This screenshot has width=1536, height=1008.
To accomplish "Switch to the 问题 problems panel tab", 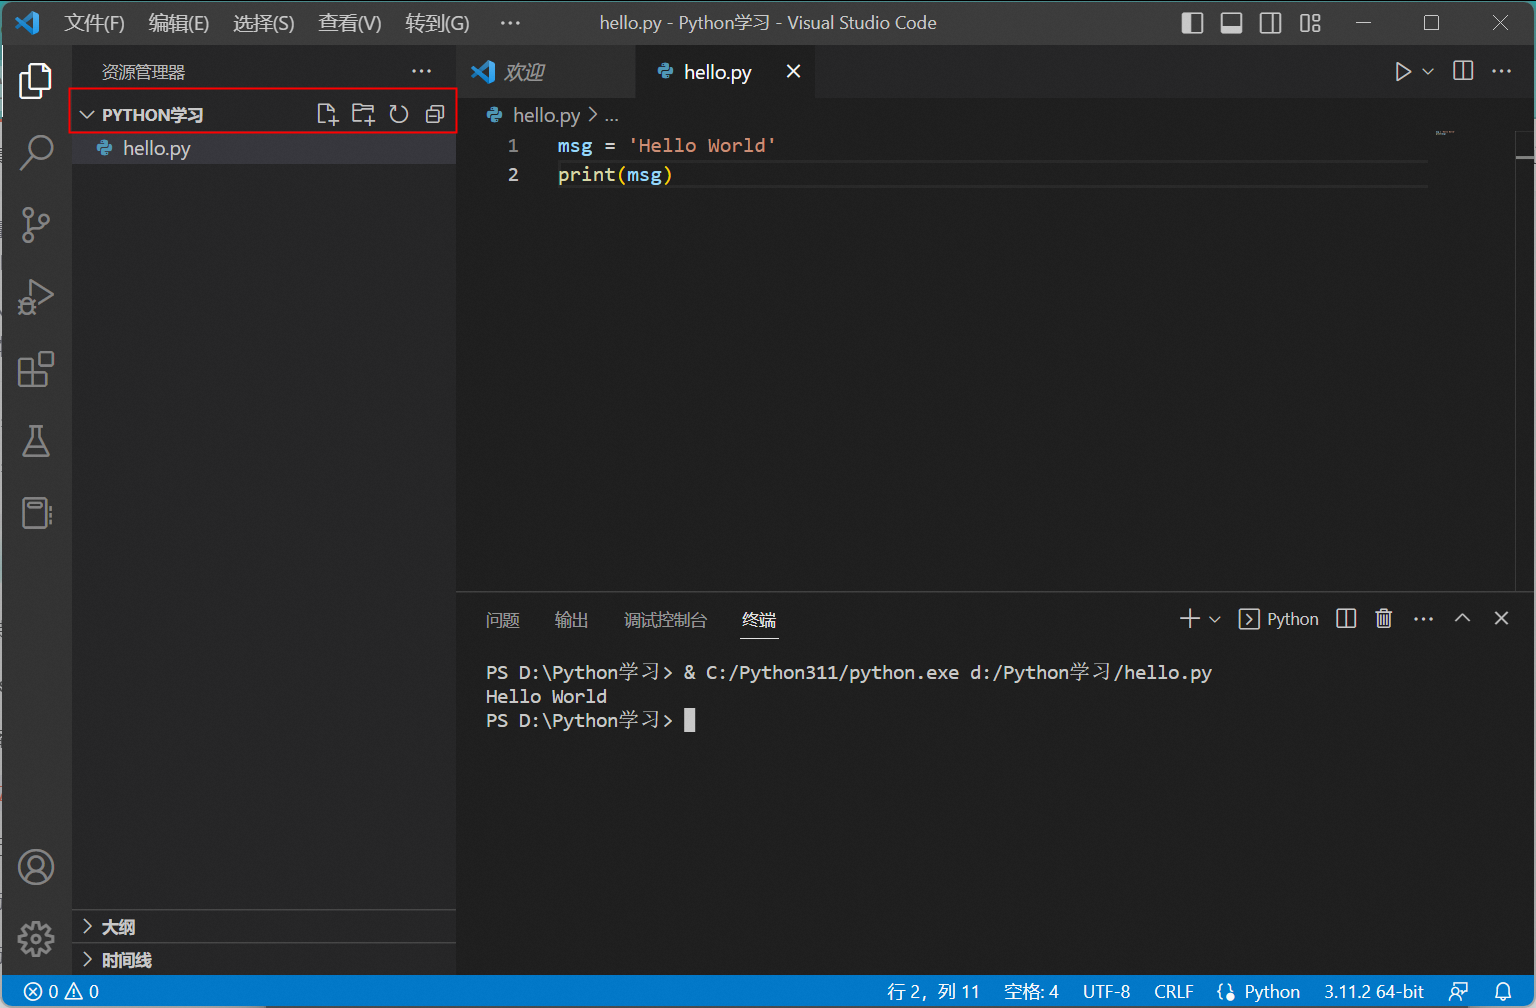I will pyautogui.click(x=502, y=620).
